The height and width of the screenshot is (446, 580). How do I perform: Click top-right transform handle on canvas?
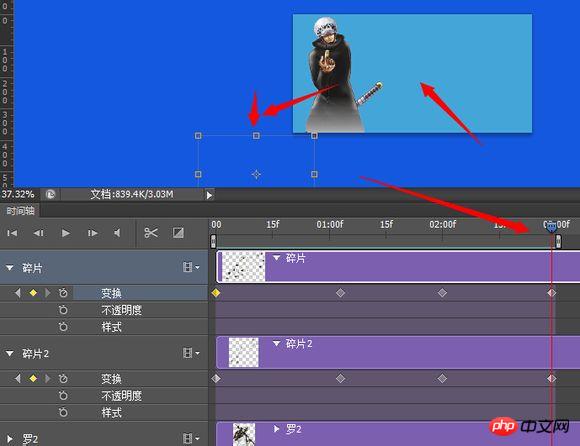314,136
